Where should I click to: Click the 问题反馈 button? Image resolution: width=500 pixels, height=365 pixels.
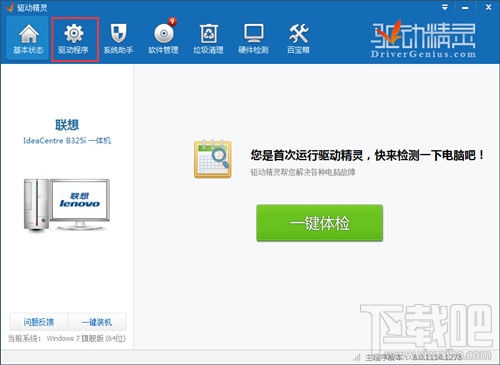[39, 322]
